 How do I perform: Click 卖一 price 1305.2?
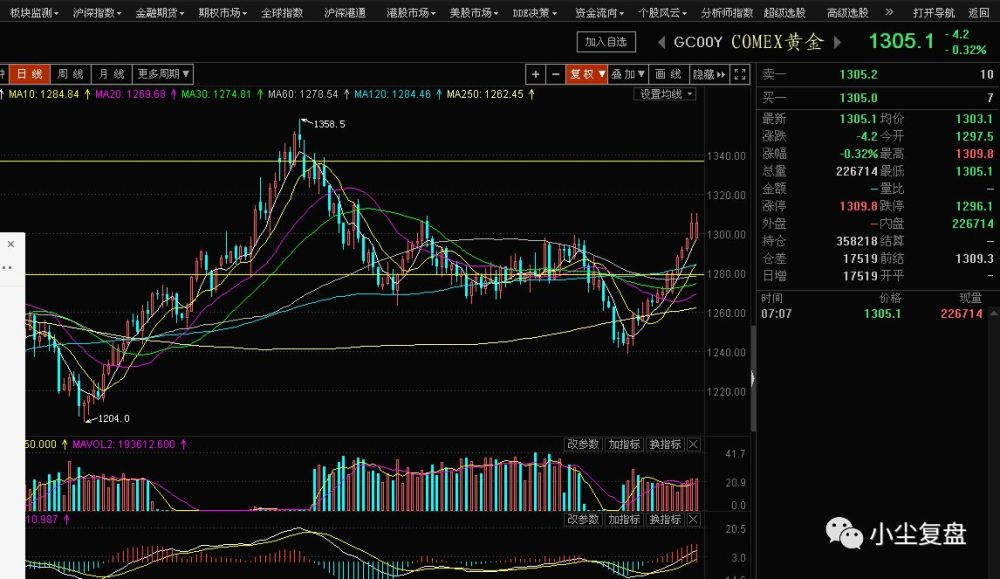858,75
